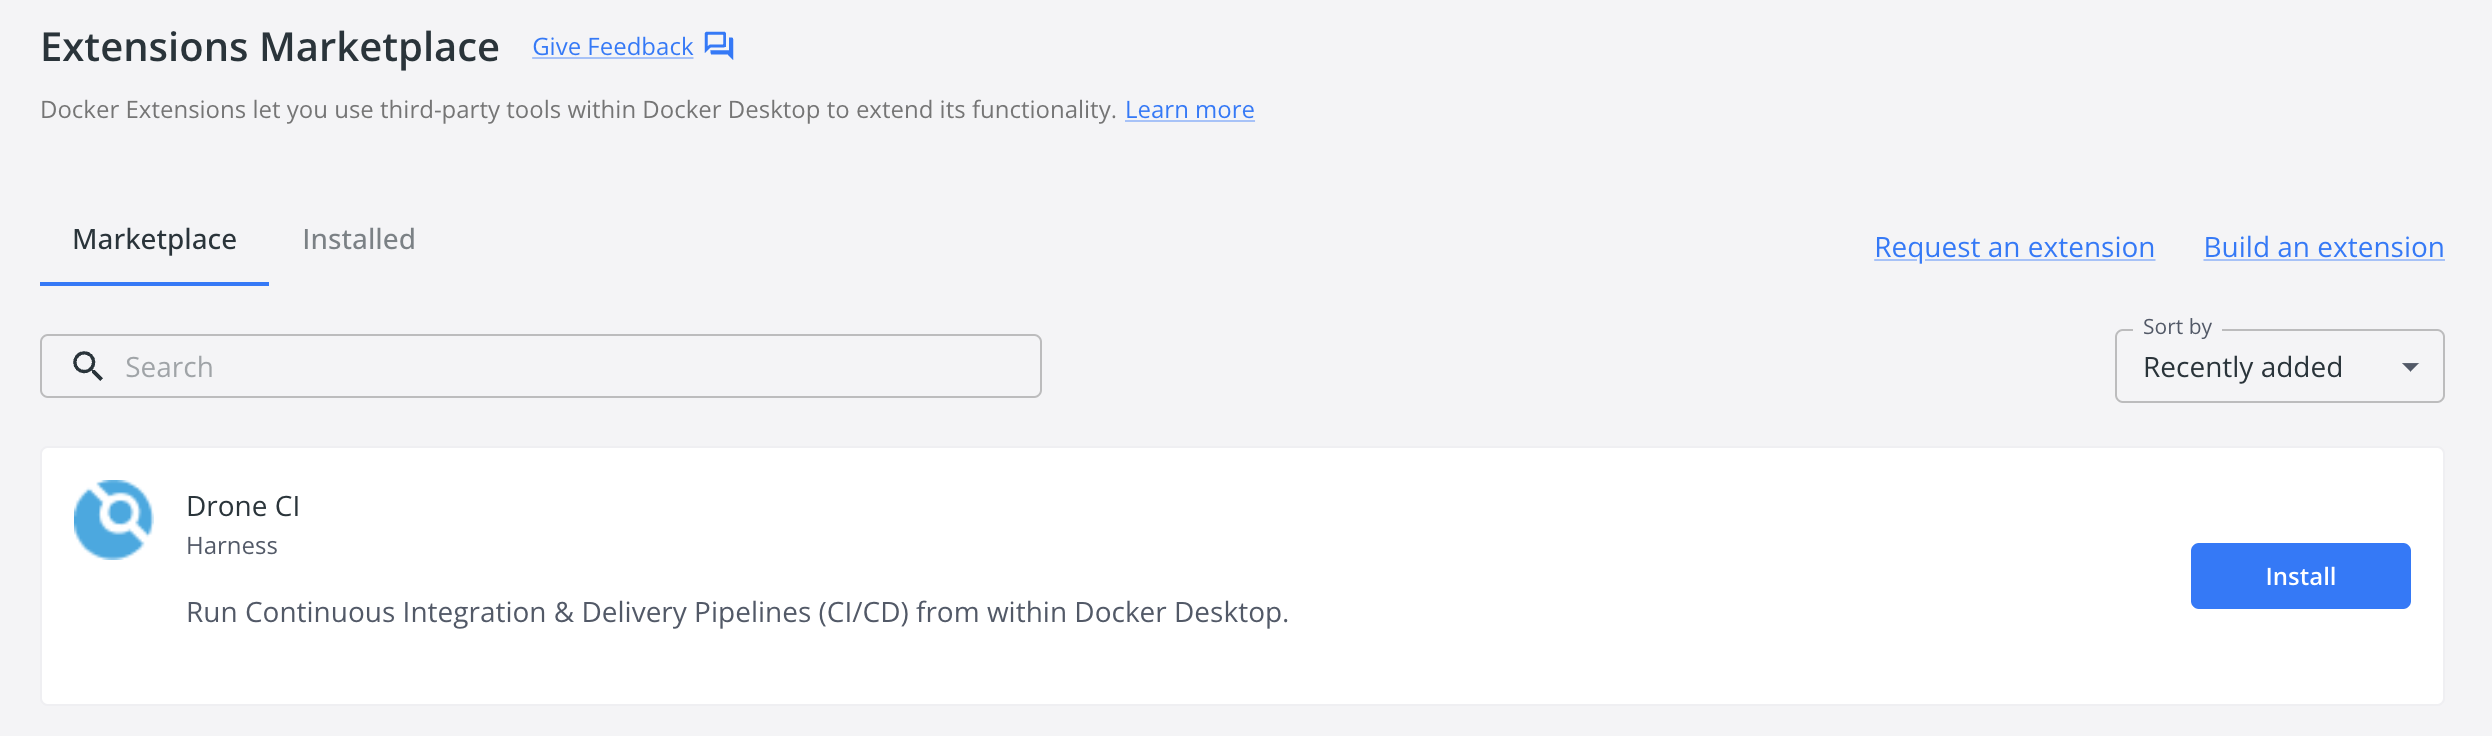Install the Drone CI extension
The width and height of the screenshot is (2492, 736).
2300,576
